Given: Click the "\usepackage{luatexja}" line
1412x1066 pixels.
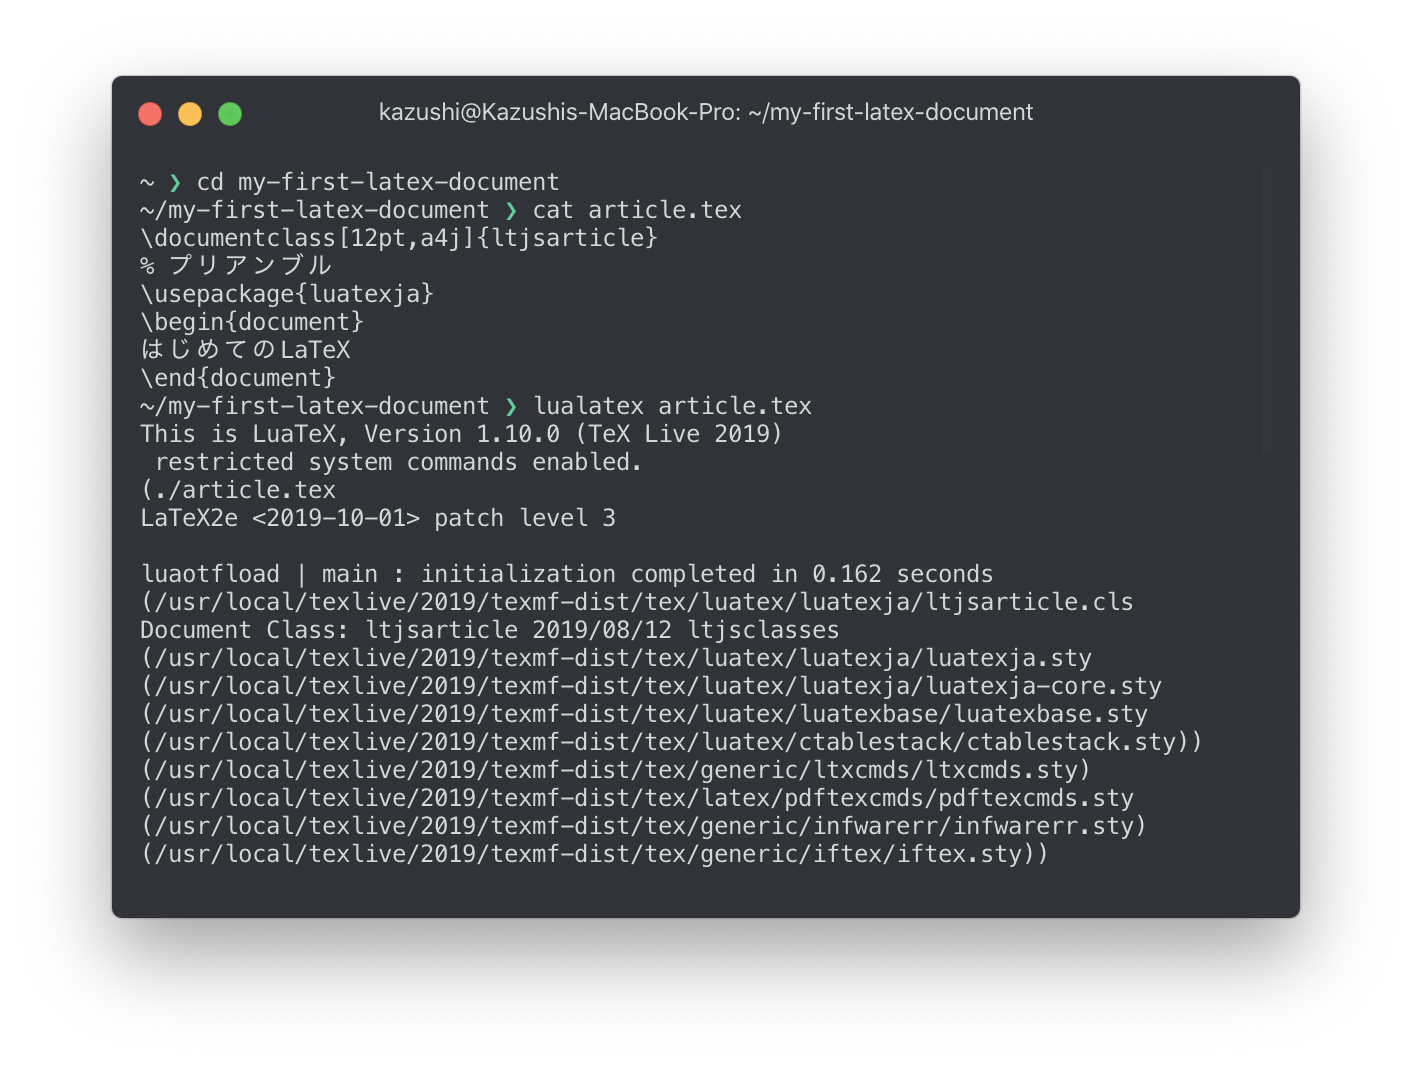Looking at the screenshot, I should (287, 294).
